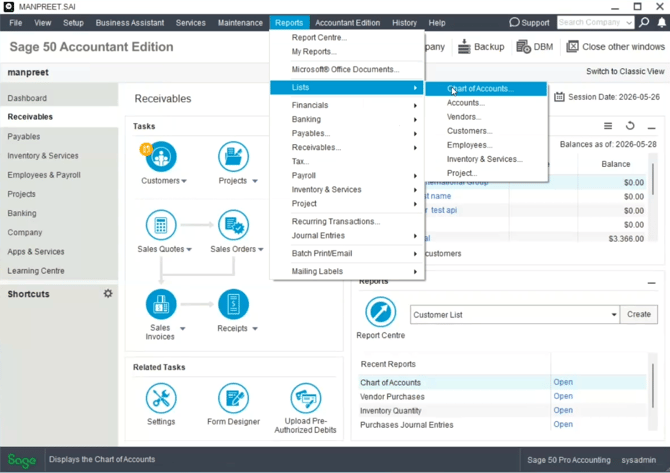Click the DBM toolbar icon
The width and height of the screenshot is (670, 473).
(x=523, y=47)
